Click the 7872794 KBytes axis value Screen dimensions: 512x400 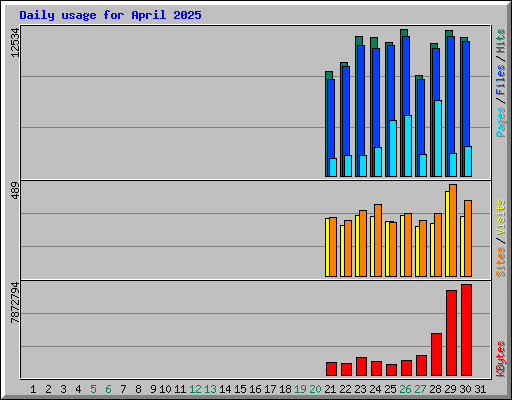pyautogui.click(x=15, y=302)
